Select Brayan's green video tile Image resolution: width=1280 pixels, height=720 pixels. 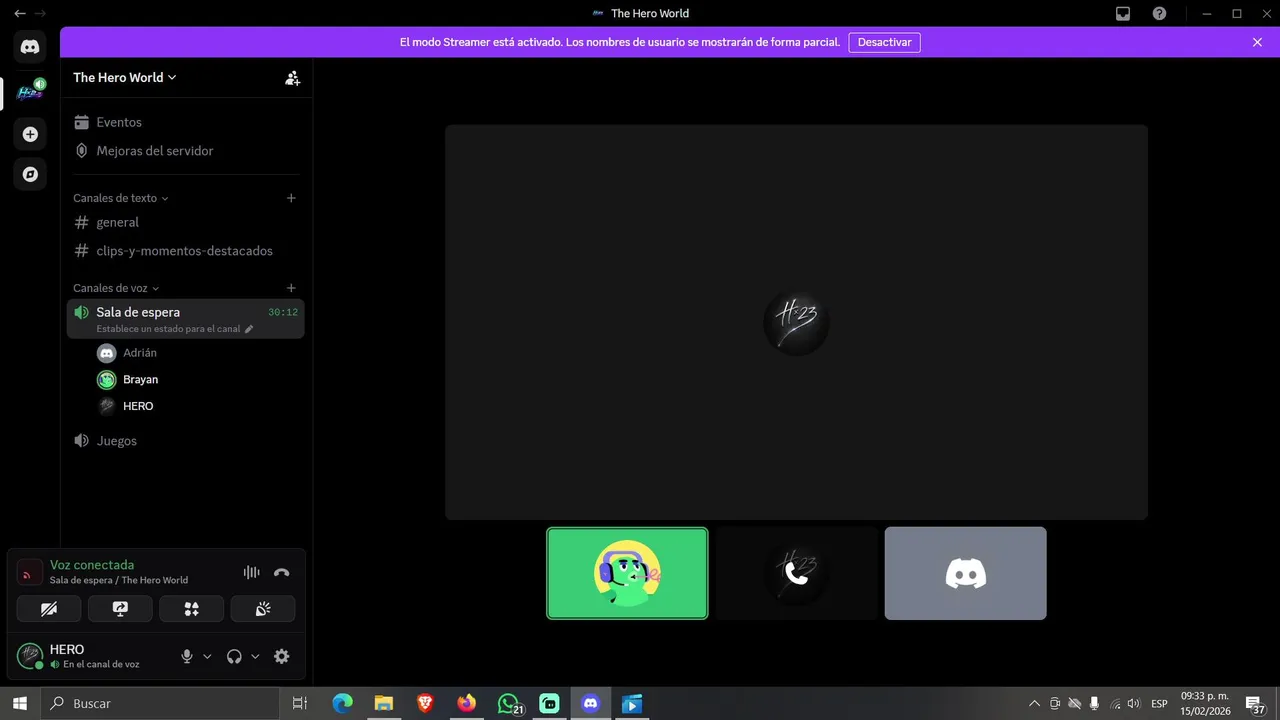(x=627, y=573)
